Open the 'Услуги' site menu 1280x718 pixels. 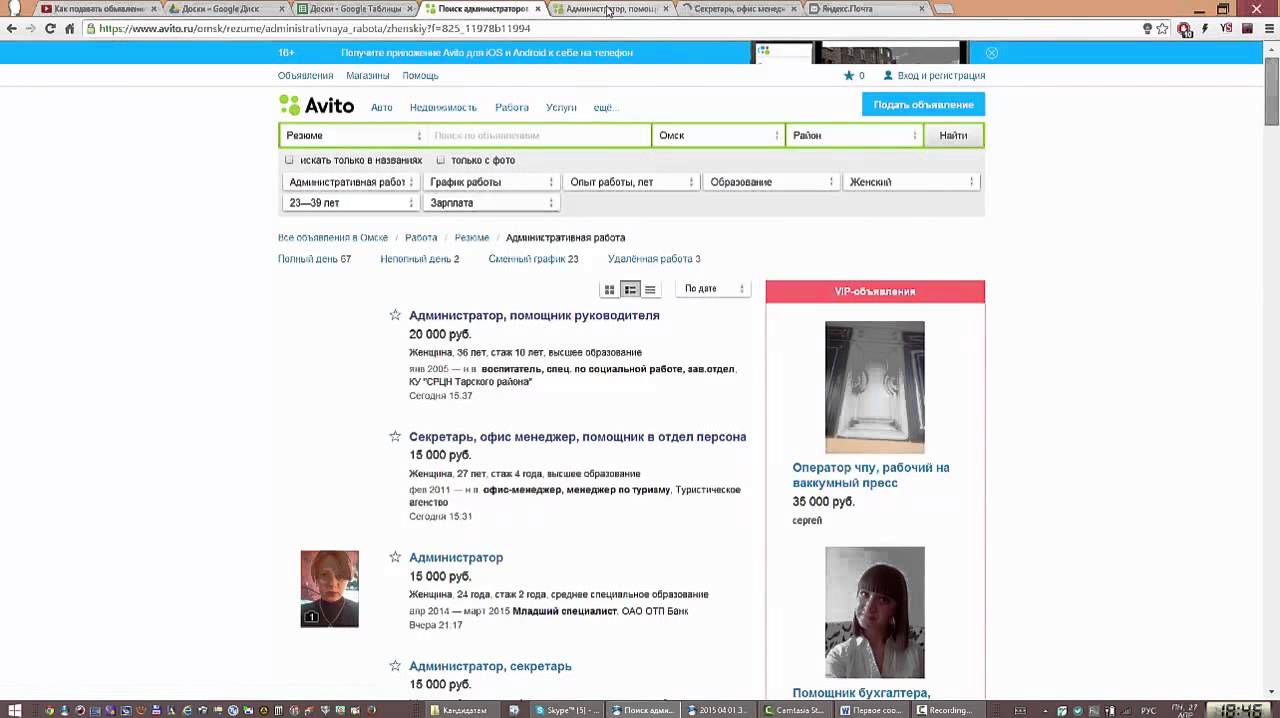[x=561, y=107]
